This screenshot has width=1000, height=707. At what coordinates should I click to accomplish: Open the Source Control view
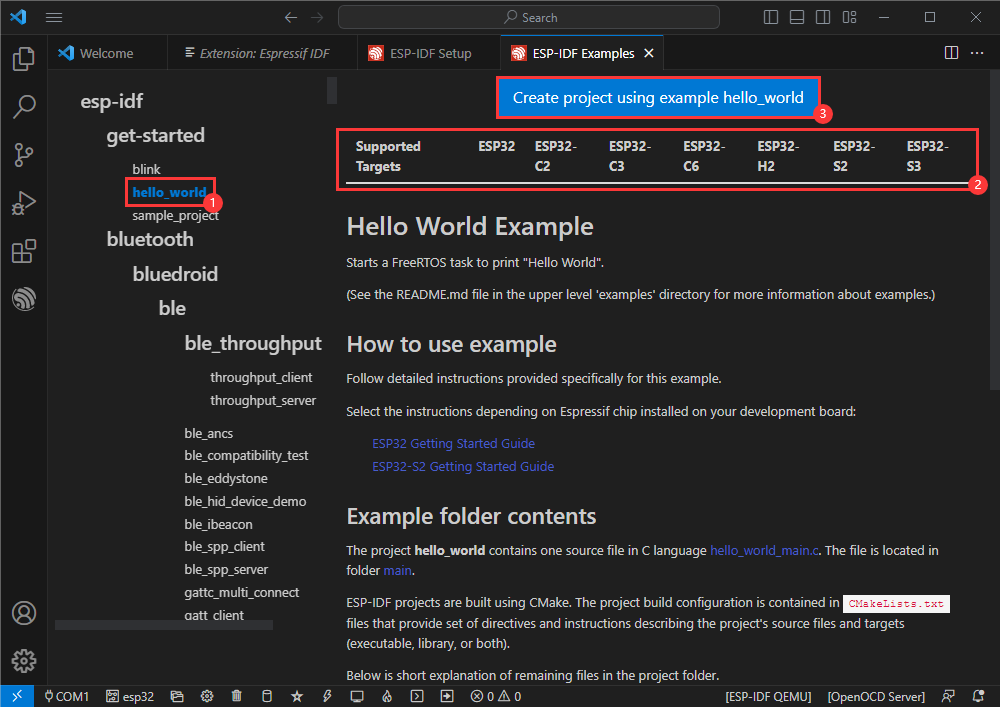point(24,154)
